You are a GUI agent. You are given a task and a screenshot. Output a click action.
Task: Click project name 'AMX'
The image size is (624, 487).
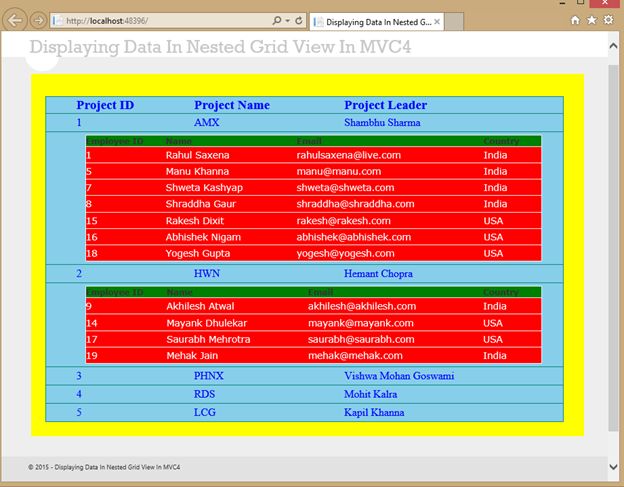pos(207,123)
